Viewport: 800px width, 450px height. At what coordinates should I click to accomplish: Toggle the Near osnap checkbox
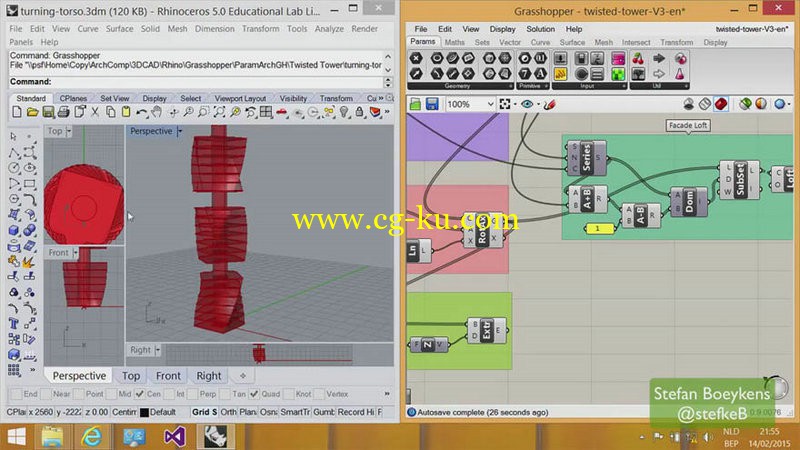(x=47, y=394)
